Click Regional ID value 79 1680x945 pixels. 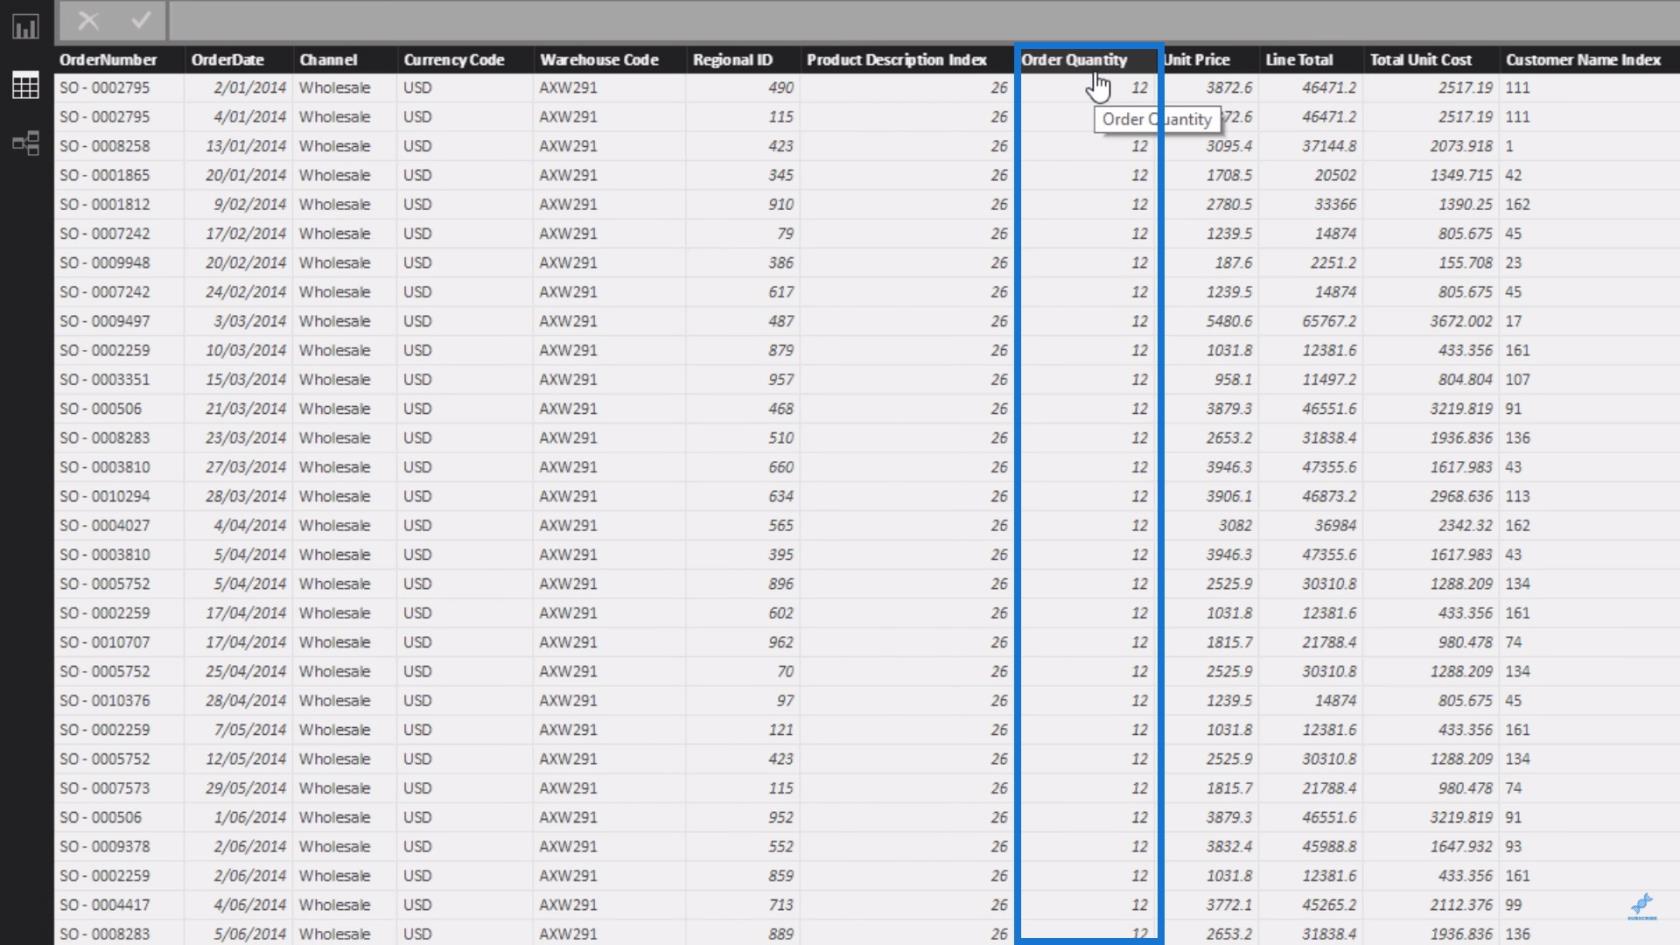pos(785,234)
